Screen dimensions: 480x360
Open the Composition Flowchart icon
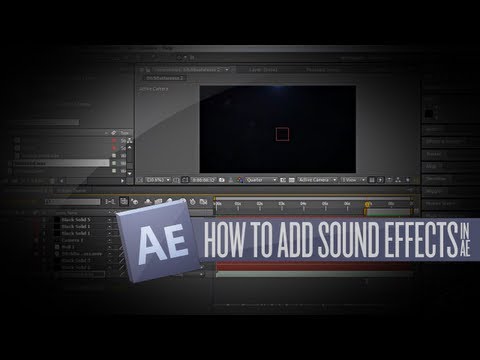click(x=398, y=180)
